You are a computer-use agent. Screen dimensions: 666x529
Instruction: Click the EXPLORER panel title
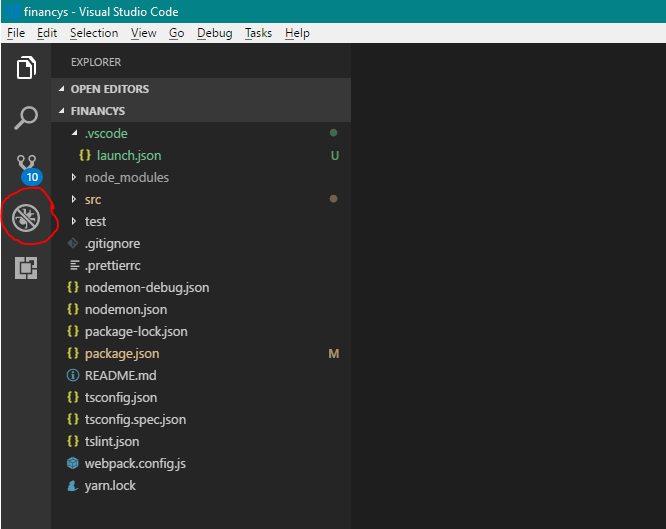coord(96,62)
